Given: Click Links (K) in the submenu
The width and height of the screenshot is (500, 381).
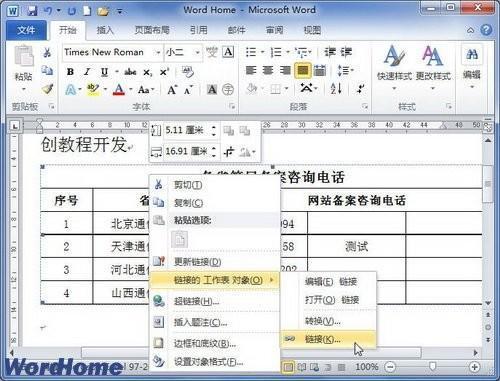Looking at the screenshot, I should [x=329, y=339].
